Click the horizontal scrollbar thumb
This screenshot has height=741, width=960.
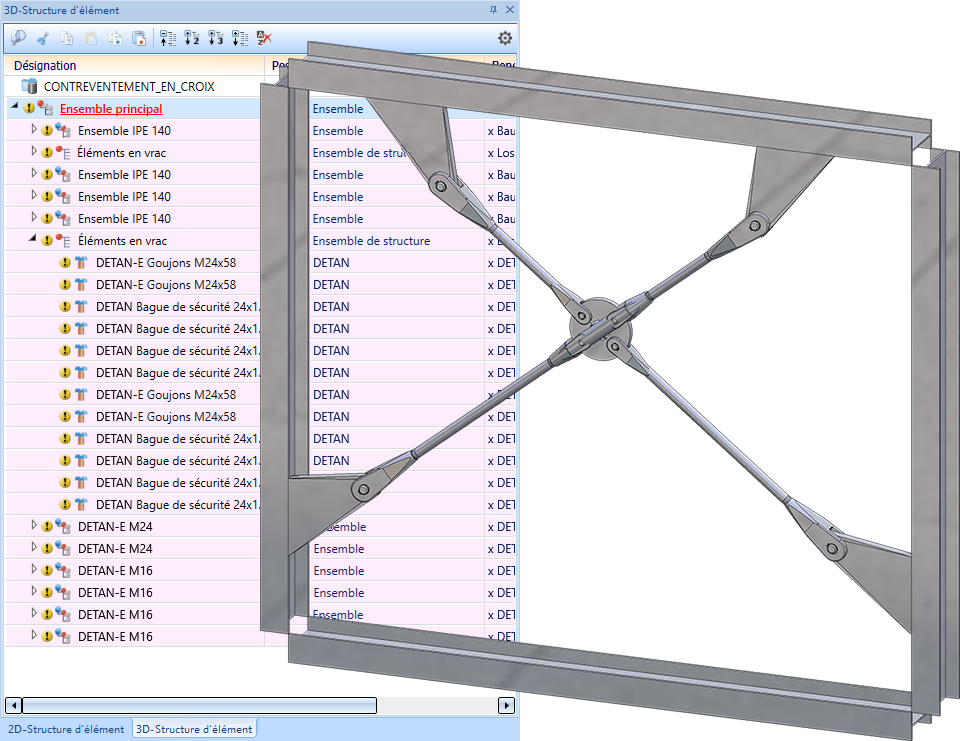[199, 705]
